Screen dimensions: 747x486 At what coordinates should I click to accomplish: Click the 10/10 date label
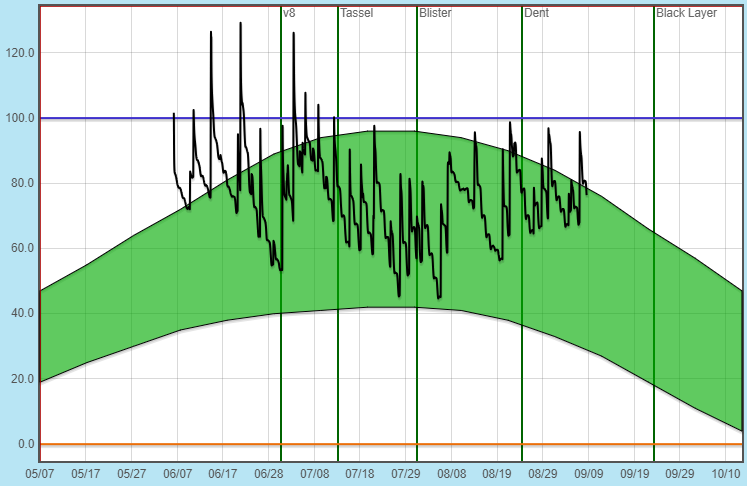tap(726, 474)
